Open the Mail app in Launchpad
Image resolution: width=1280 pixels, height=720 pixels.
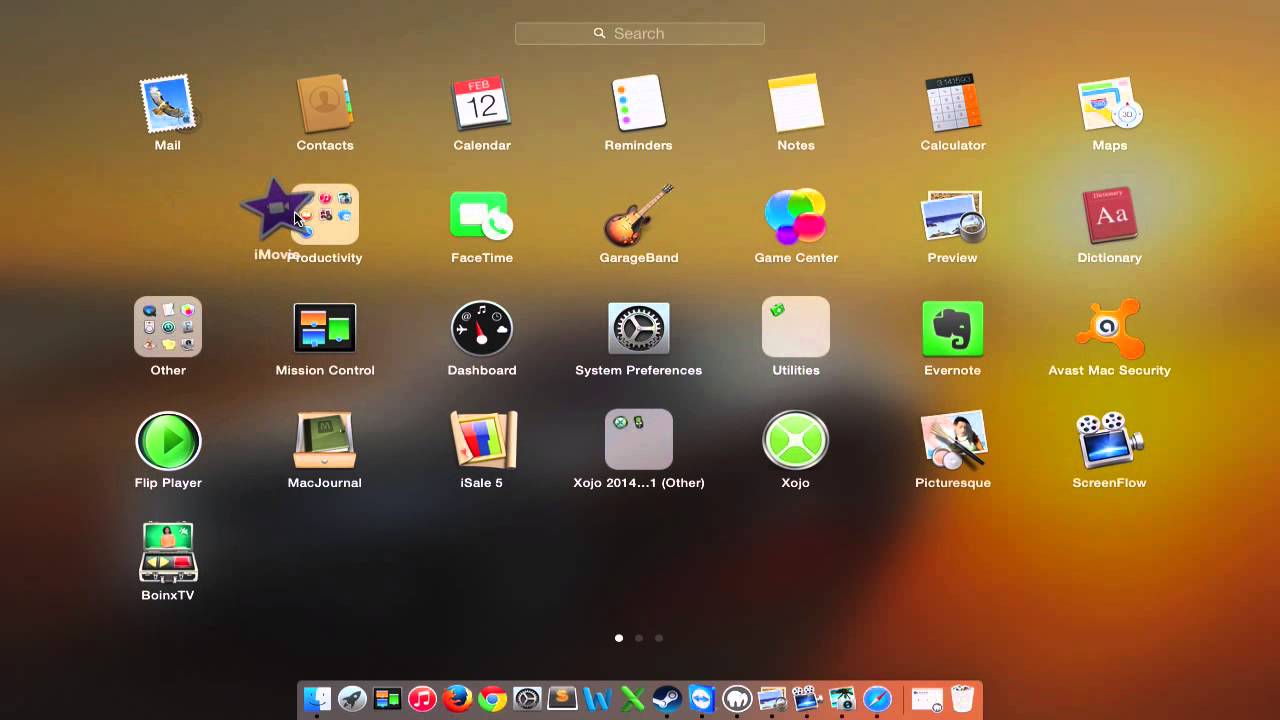pyautogui.click(x=167, y=104)
